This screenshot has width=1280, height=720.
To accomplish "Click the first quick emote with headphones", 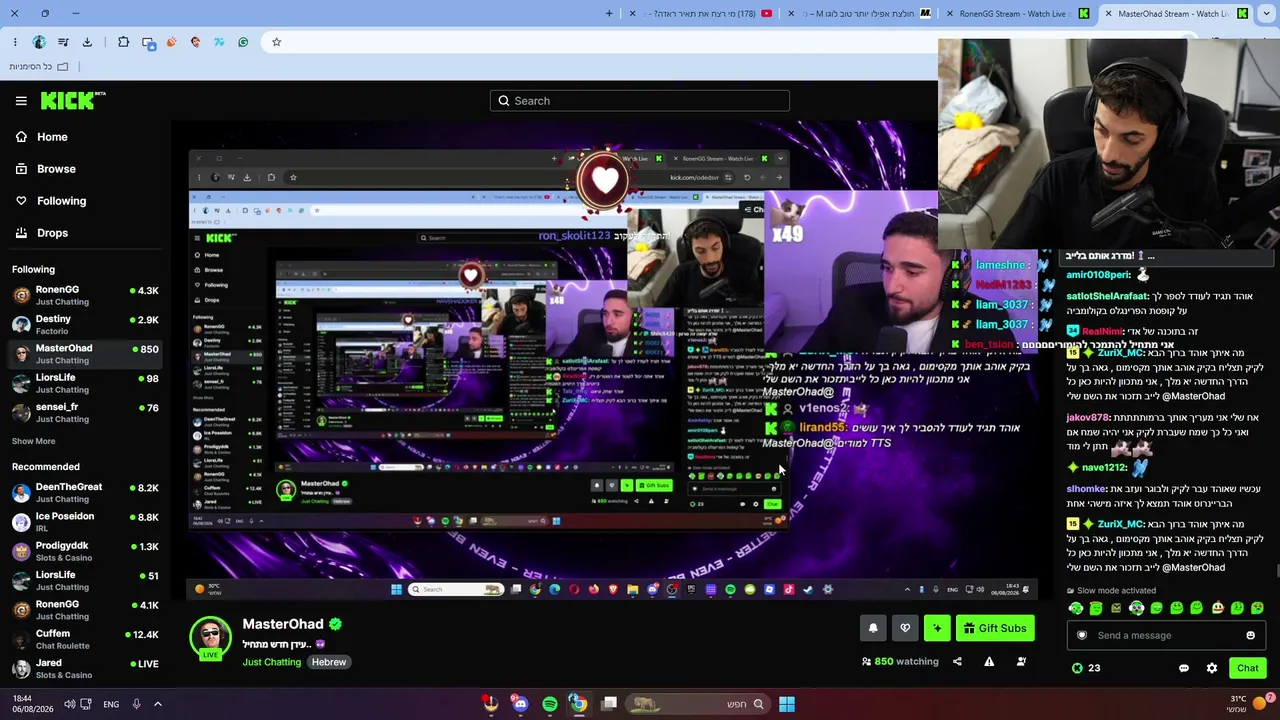I will click(1076, 608).
